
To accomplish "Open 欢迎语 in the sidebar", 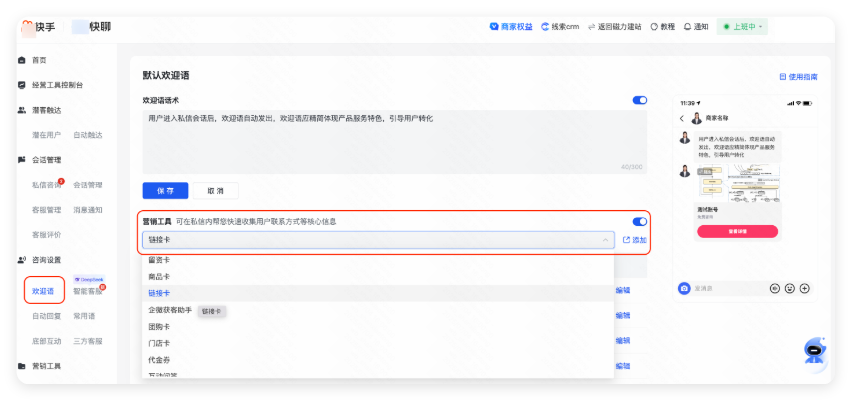I will click(43, 291).
